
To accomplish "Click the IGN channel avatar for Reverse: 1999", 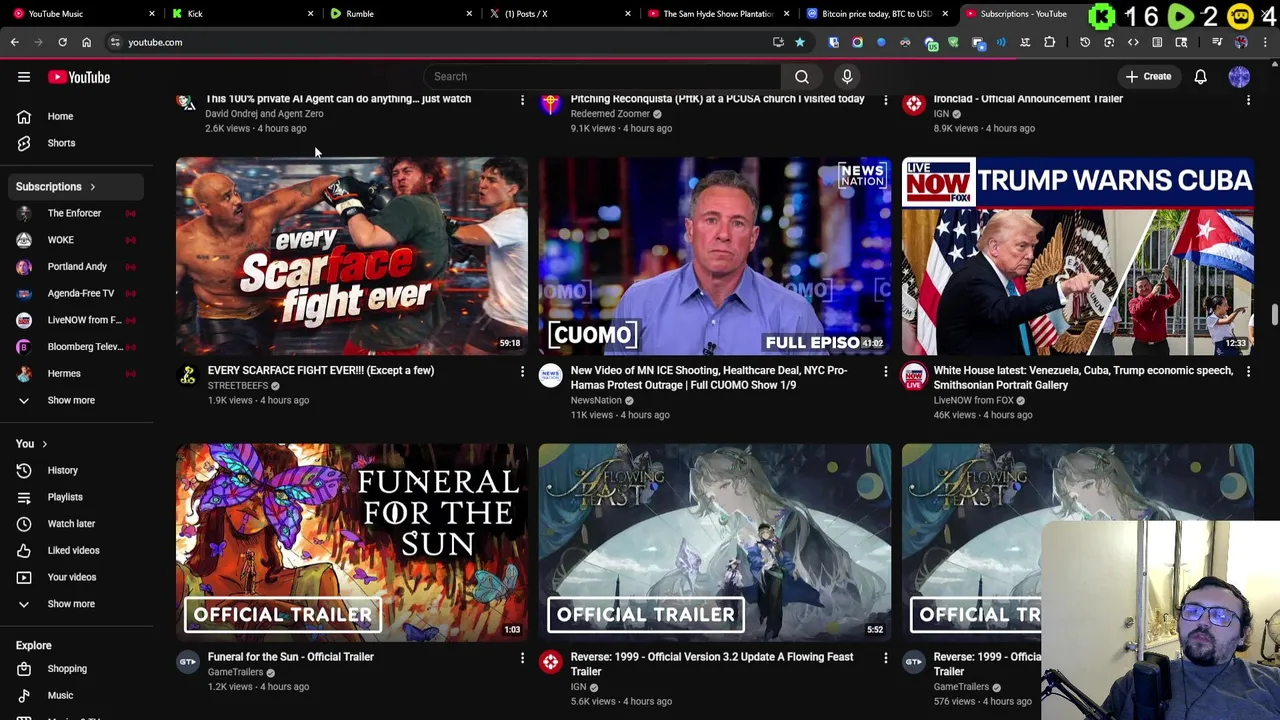I will tap(551, 662).
